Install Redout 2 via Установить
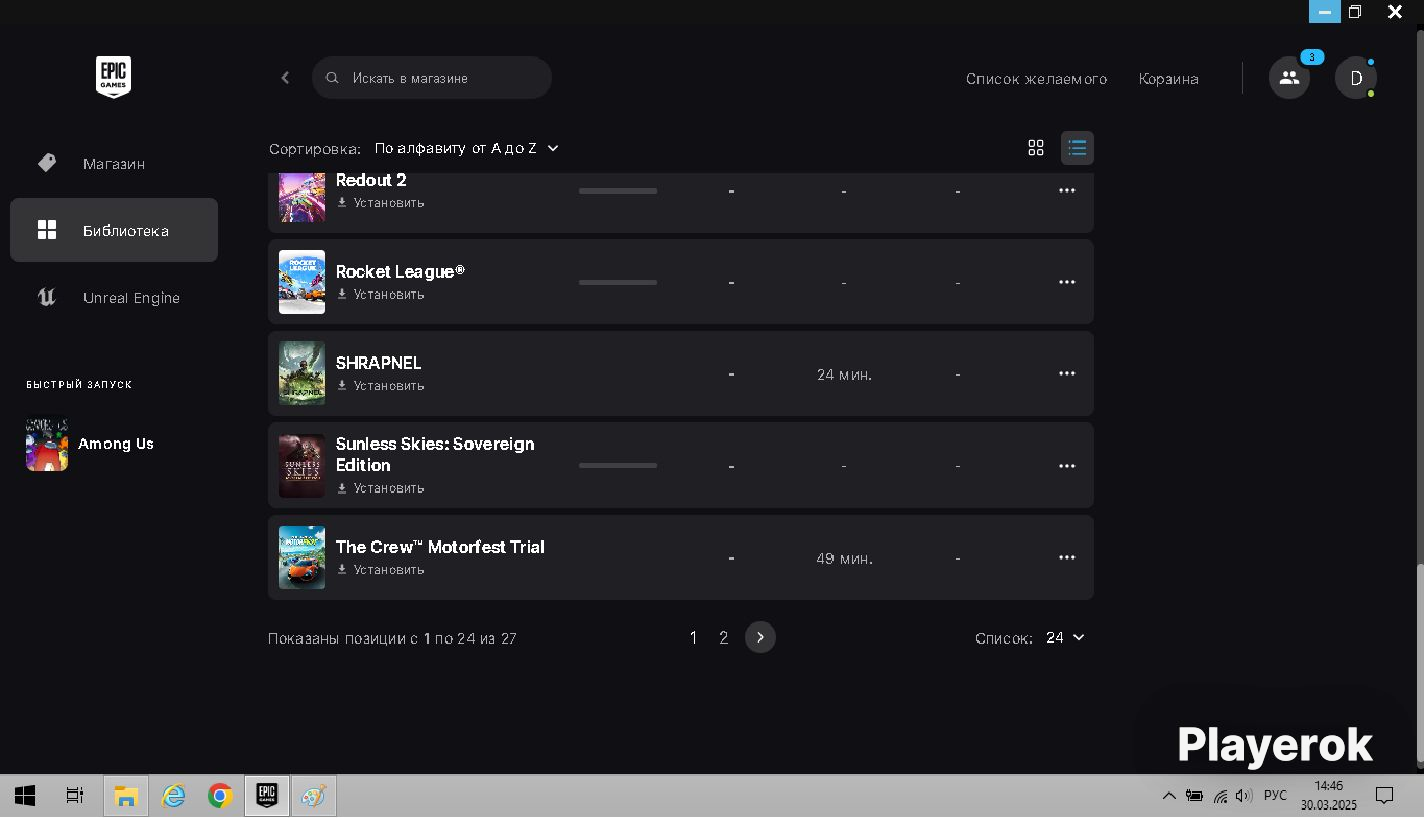1424x818 pixels. point(381,203)
